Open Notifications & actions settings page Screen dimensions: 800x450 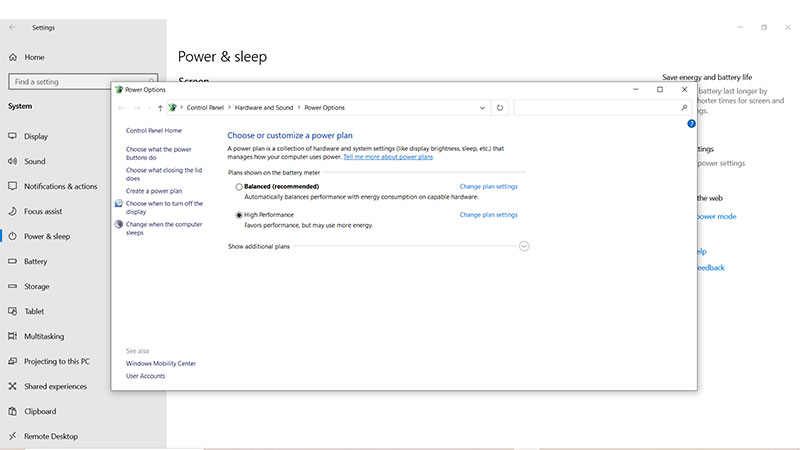60,186
